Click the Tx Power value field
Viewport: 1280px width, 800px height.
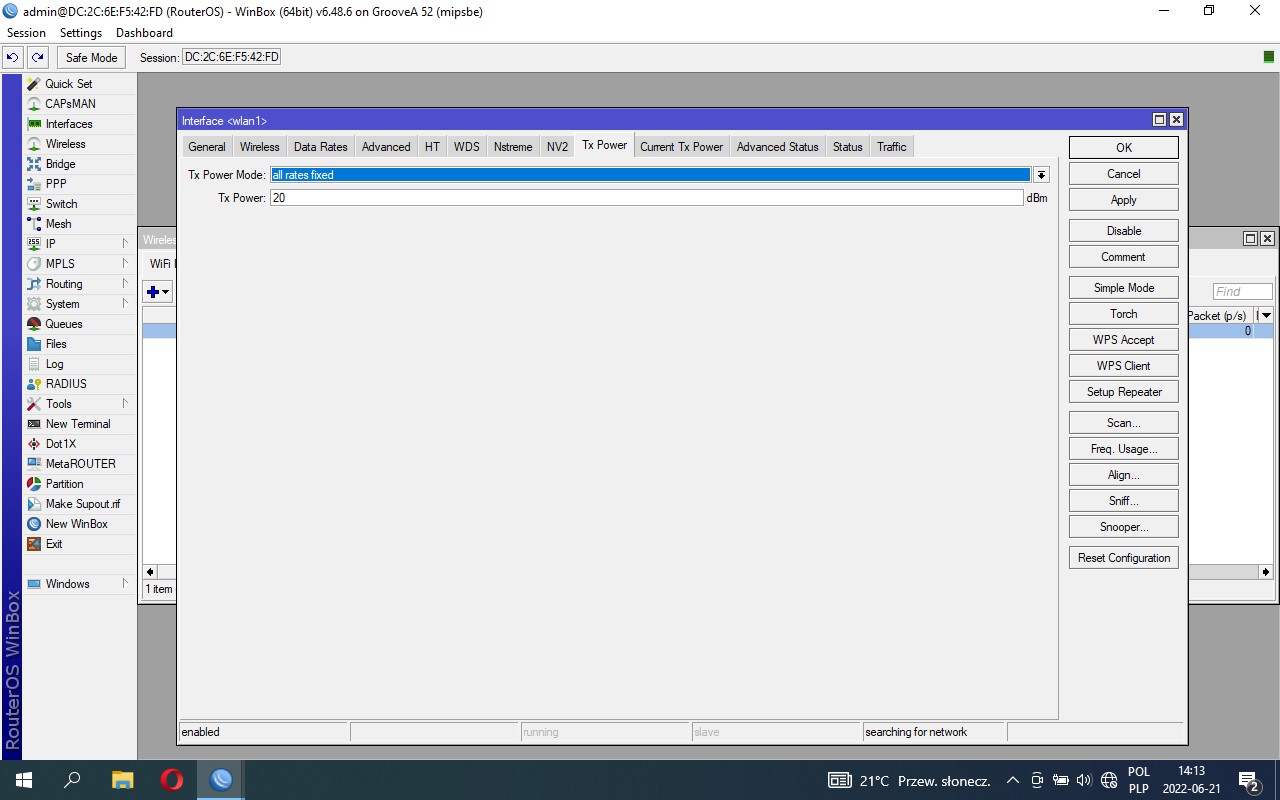(x=646, y=198)
